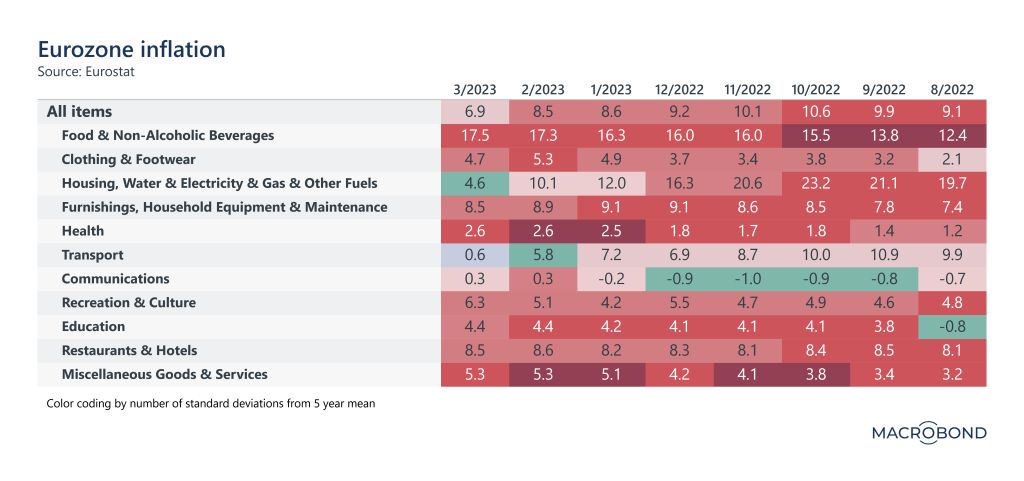This screenshot has width=1024, height=481.
Task: Click the Food 3/2023 cell showing 17.5
Action: 475,135
